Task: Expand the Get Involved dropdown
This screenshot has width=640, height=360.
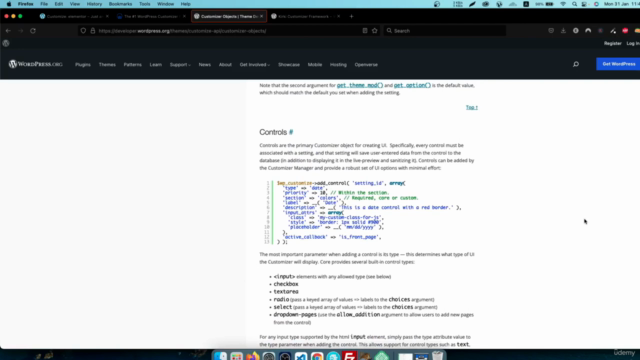Action: [x=255, y=64]
